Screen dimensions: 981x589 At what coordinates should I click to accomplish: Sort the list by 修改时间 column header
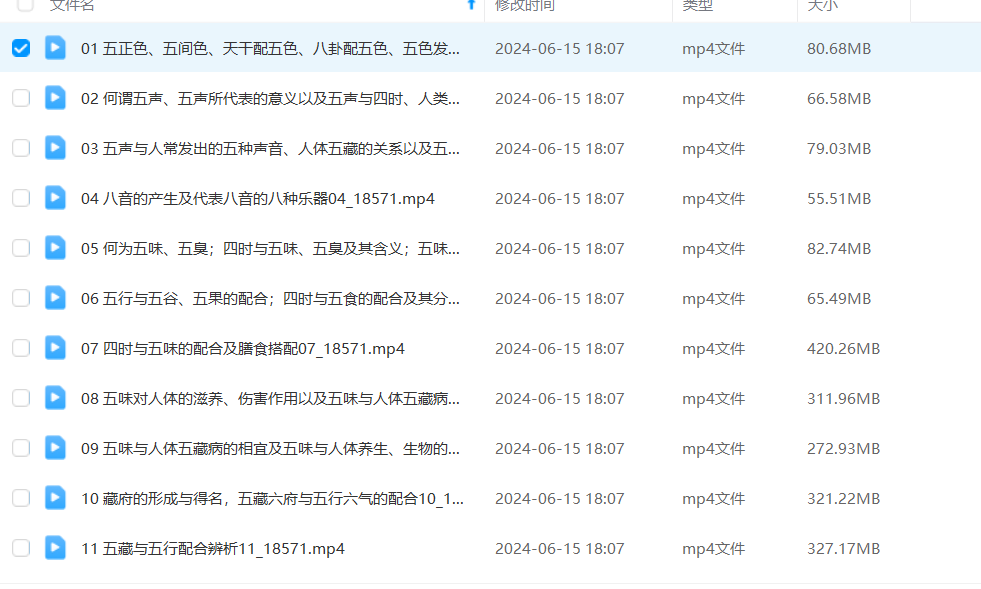pos(525,6)
